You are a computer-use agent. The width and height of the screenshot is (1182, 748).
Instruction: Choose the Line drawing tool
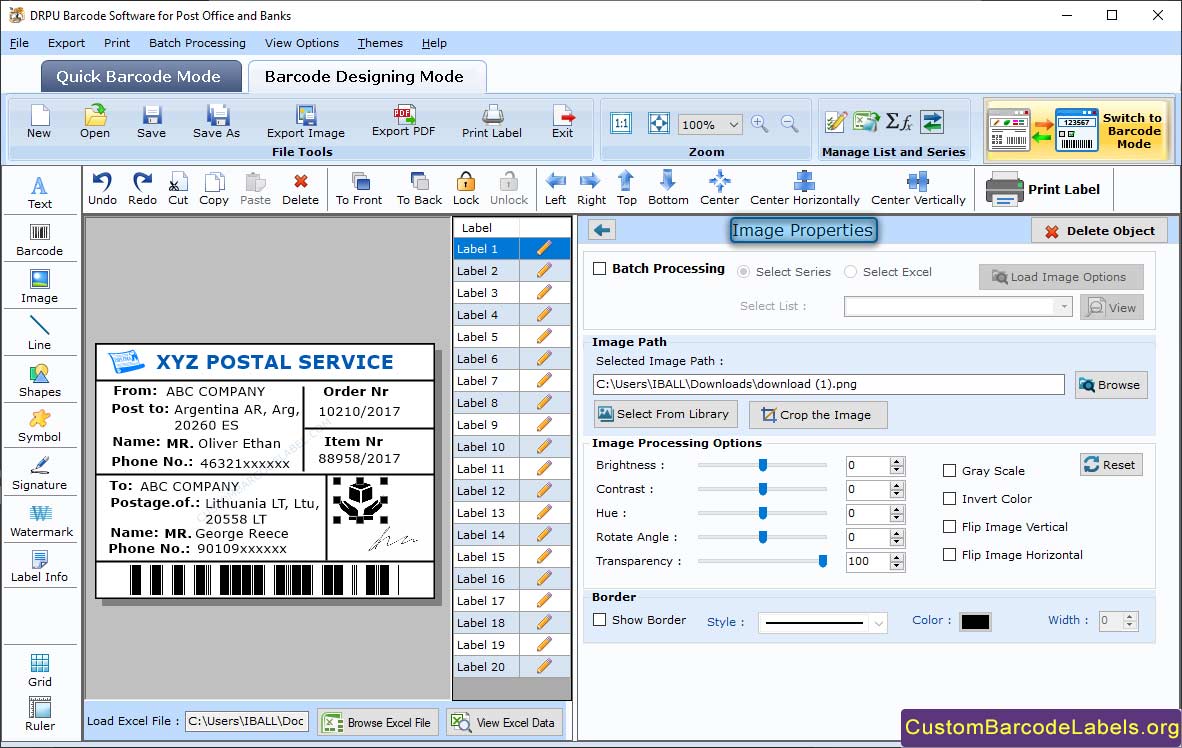click(x=39, y=333)
